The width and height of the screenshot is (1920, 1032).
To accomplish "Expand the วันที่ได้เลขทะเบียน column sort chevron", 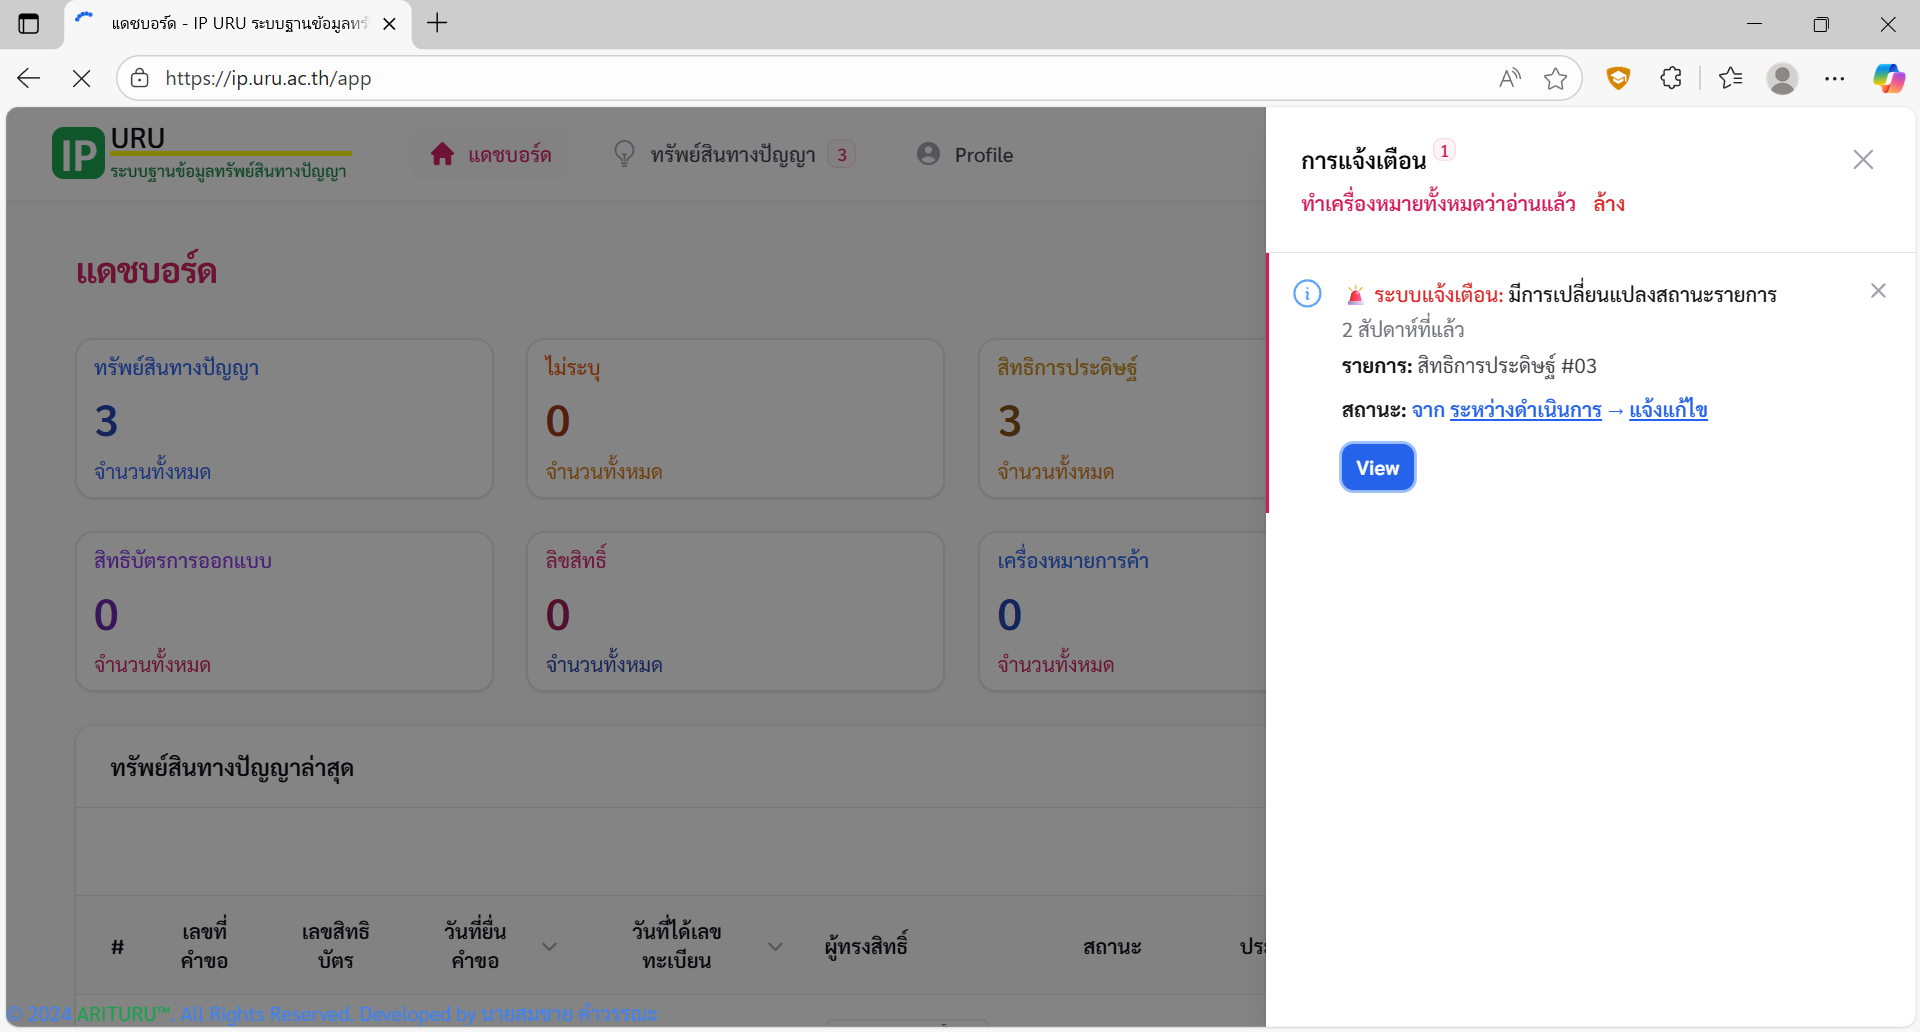I will (775, 946).
